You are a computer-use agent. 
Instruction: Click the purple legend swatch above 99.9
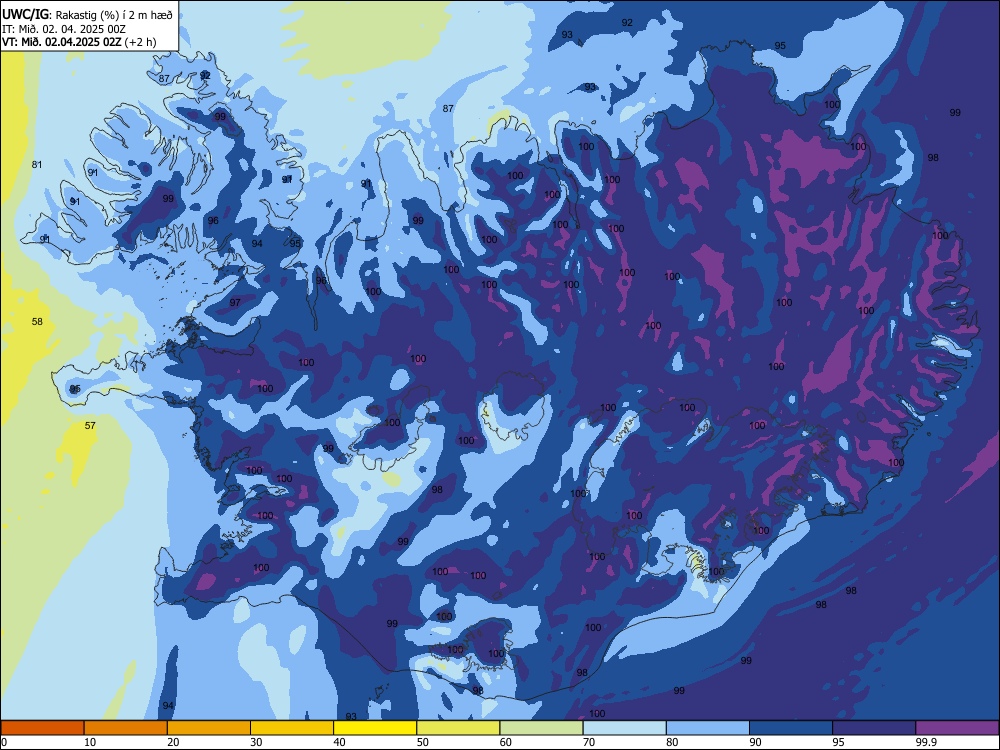coord(957,728)
